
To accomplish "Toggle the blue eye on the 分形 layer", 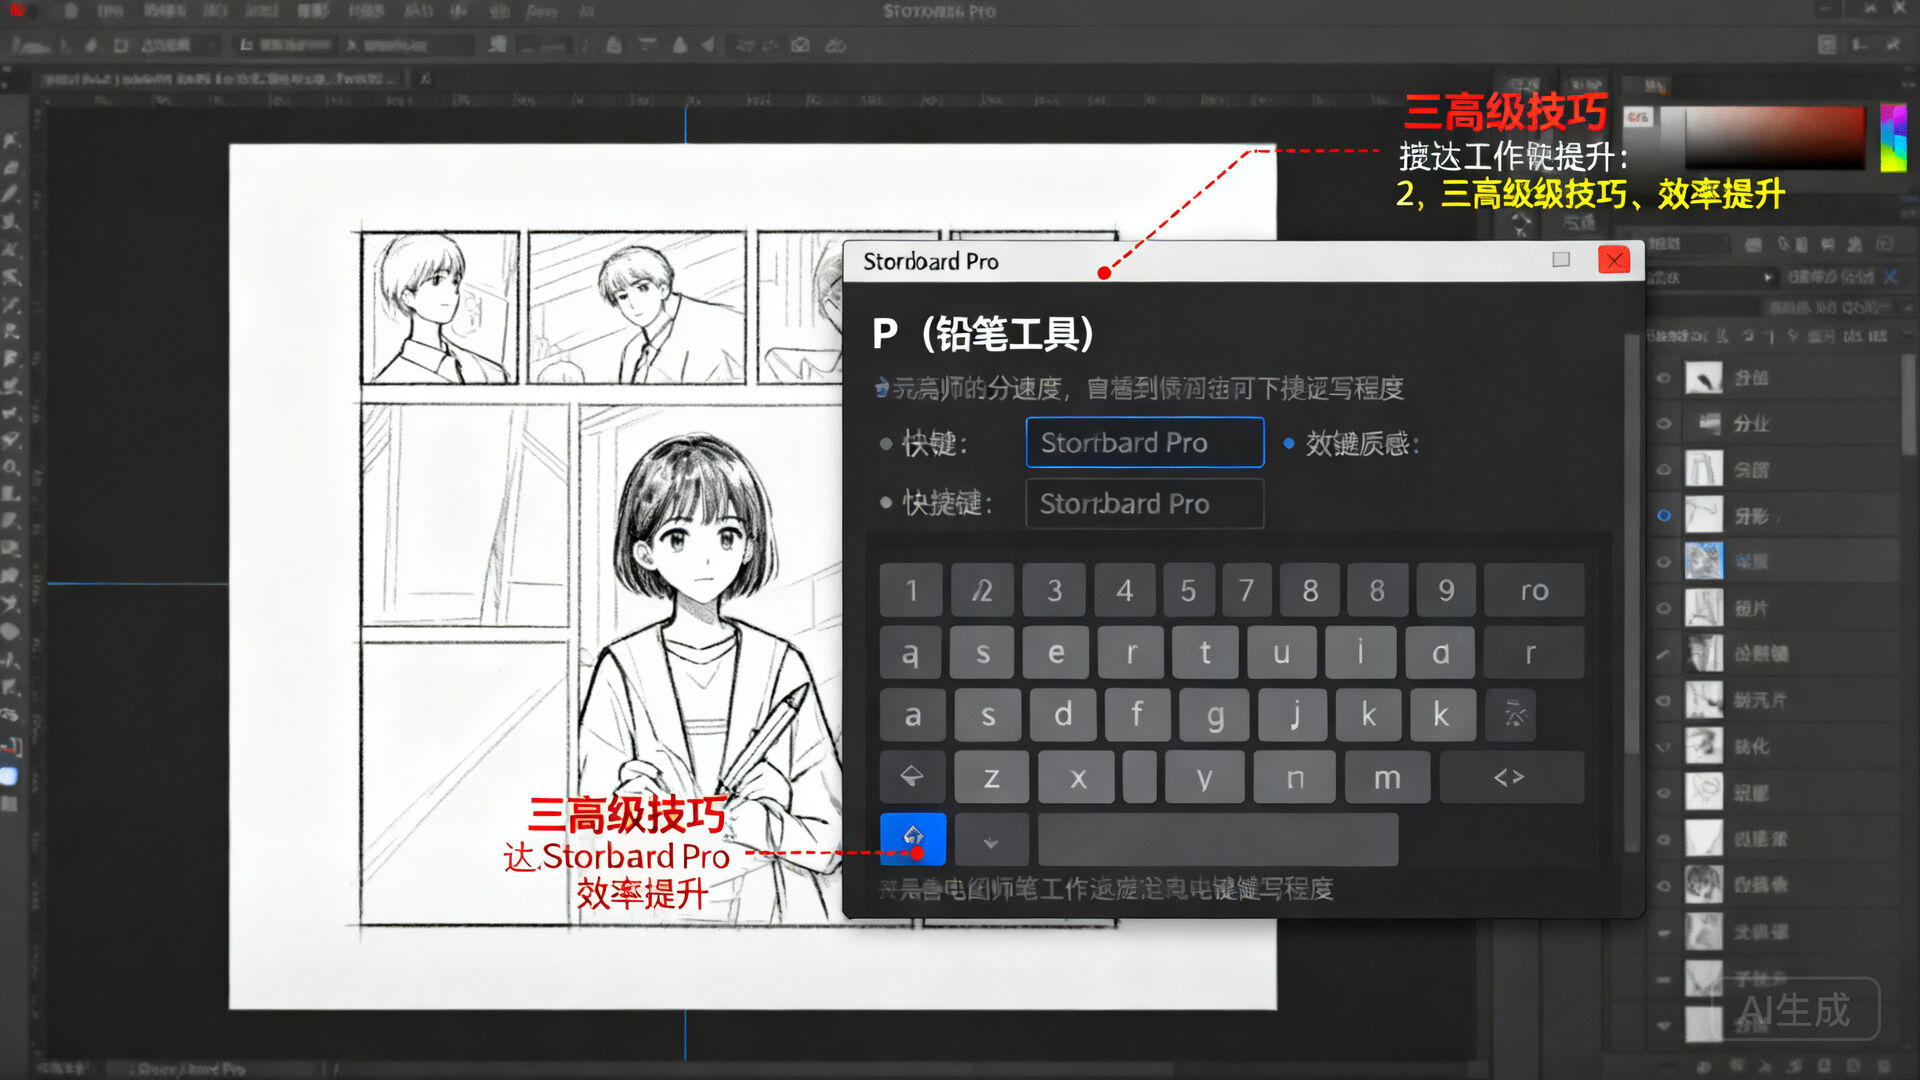I will coord(1664,516).
